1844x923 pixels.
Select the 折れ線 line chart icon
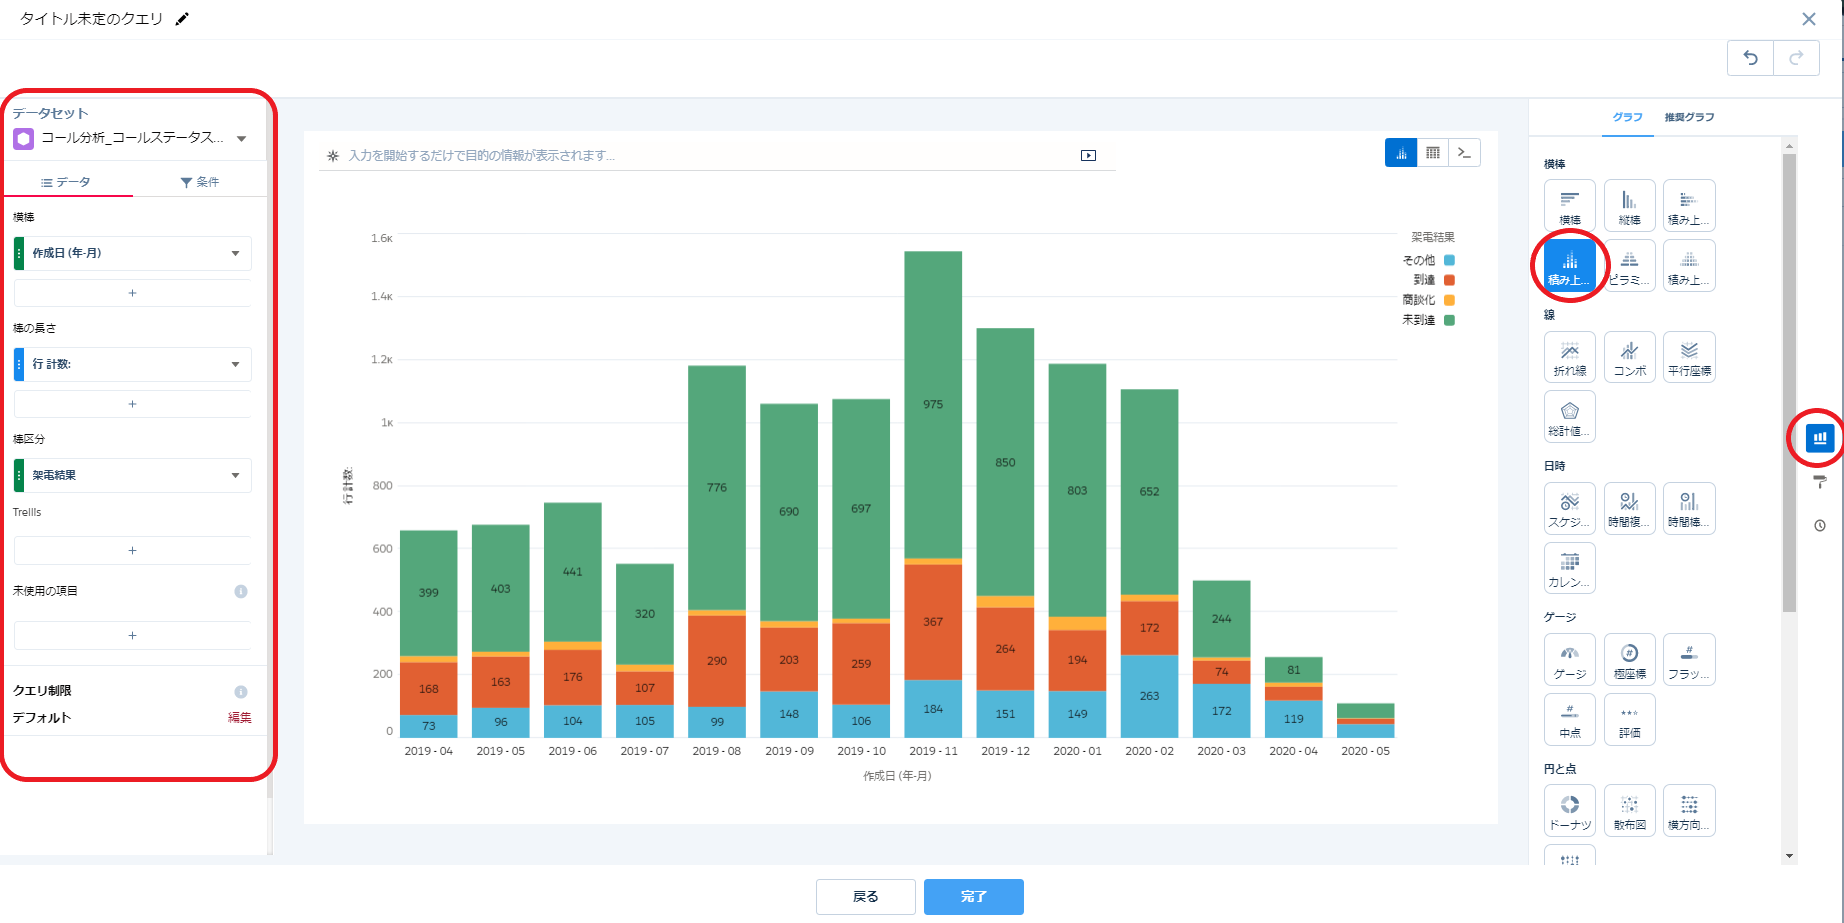click(x=1569, y=356)
